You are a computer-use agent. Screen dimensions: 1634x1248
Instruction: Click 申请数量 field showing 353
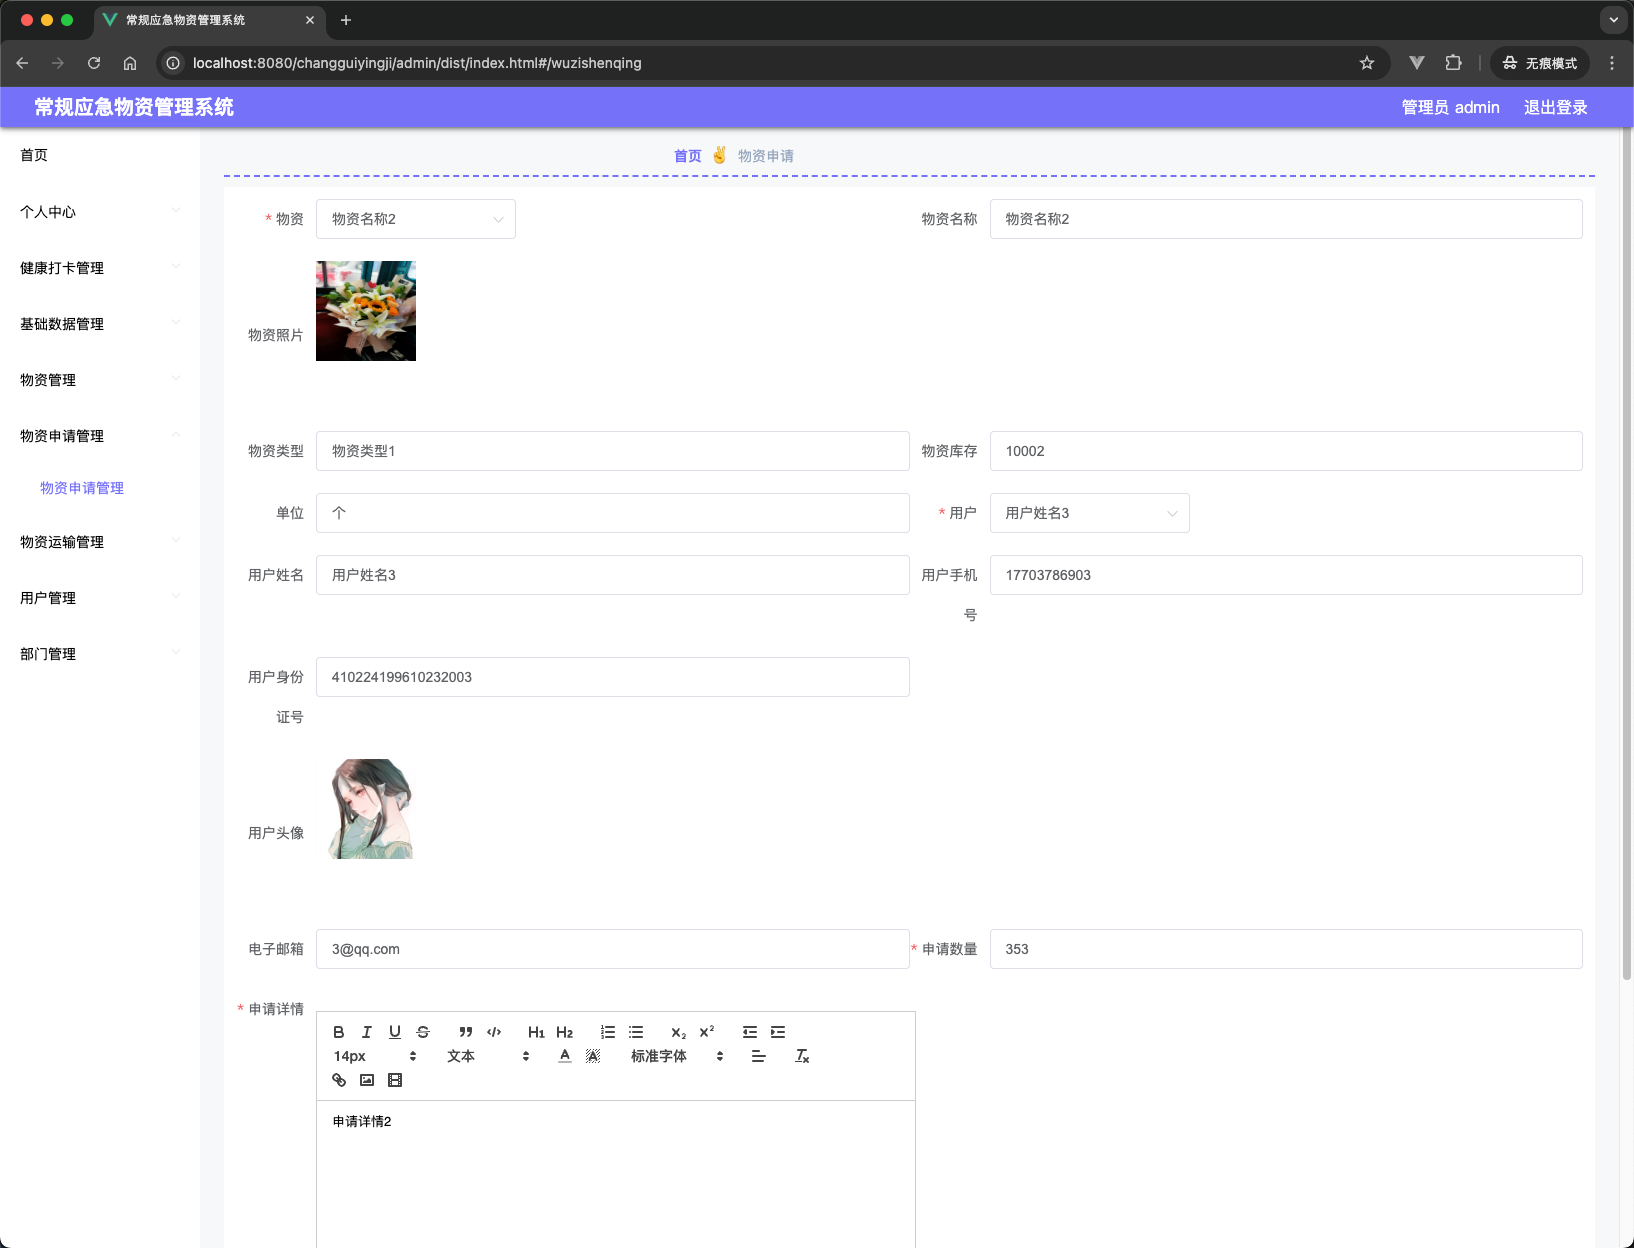coord(1286,949)
